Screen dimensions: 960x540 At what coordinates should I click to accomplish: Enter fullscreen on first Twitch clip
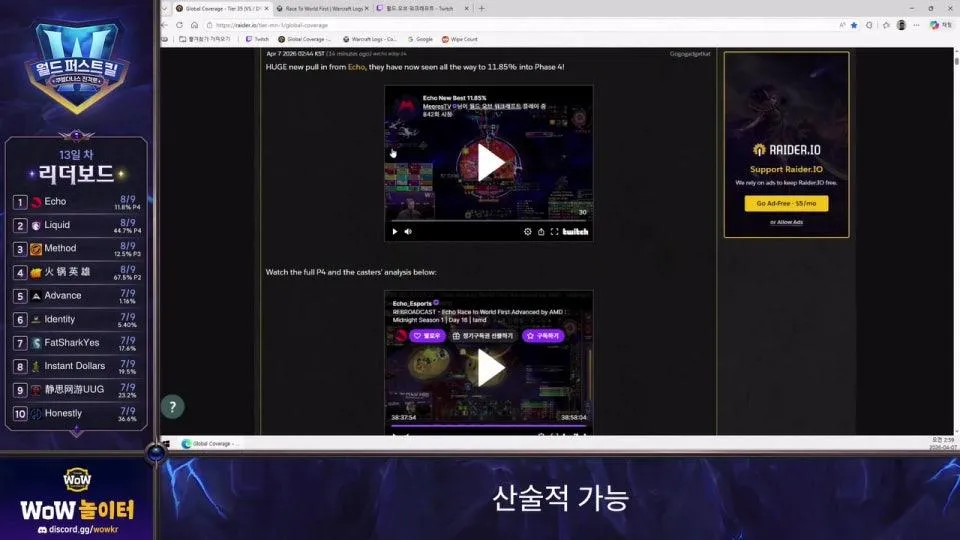pos(554,231)
